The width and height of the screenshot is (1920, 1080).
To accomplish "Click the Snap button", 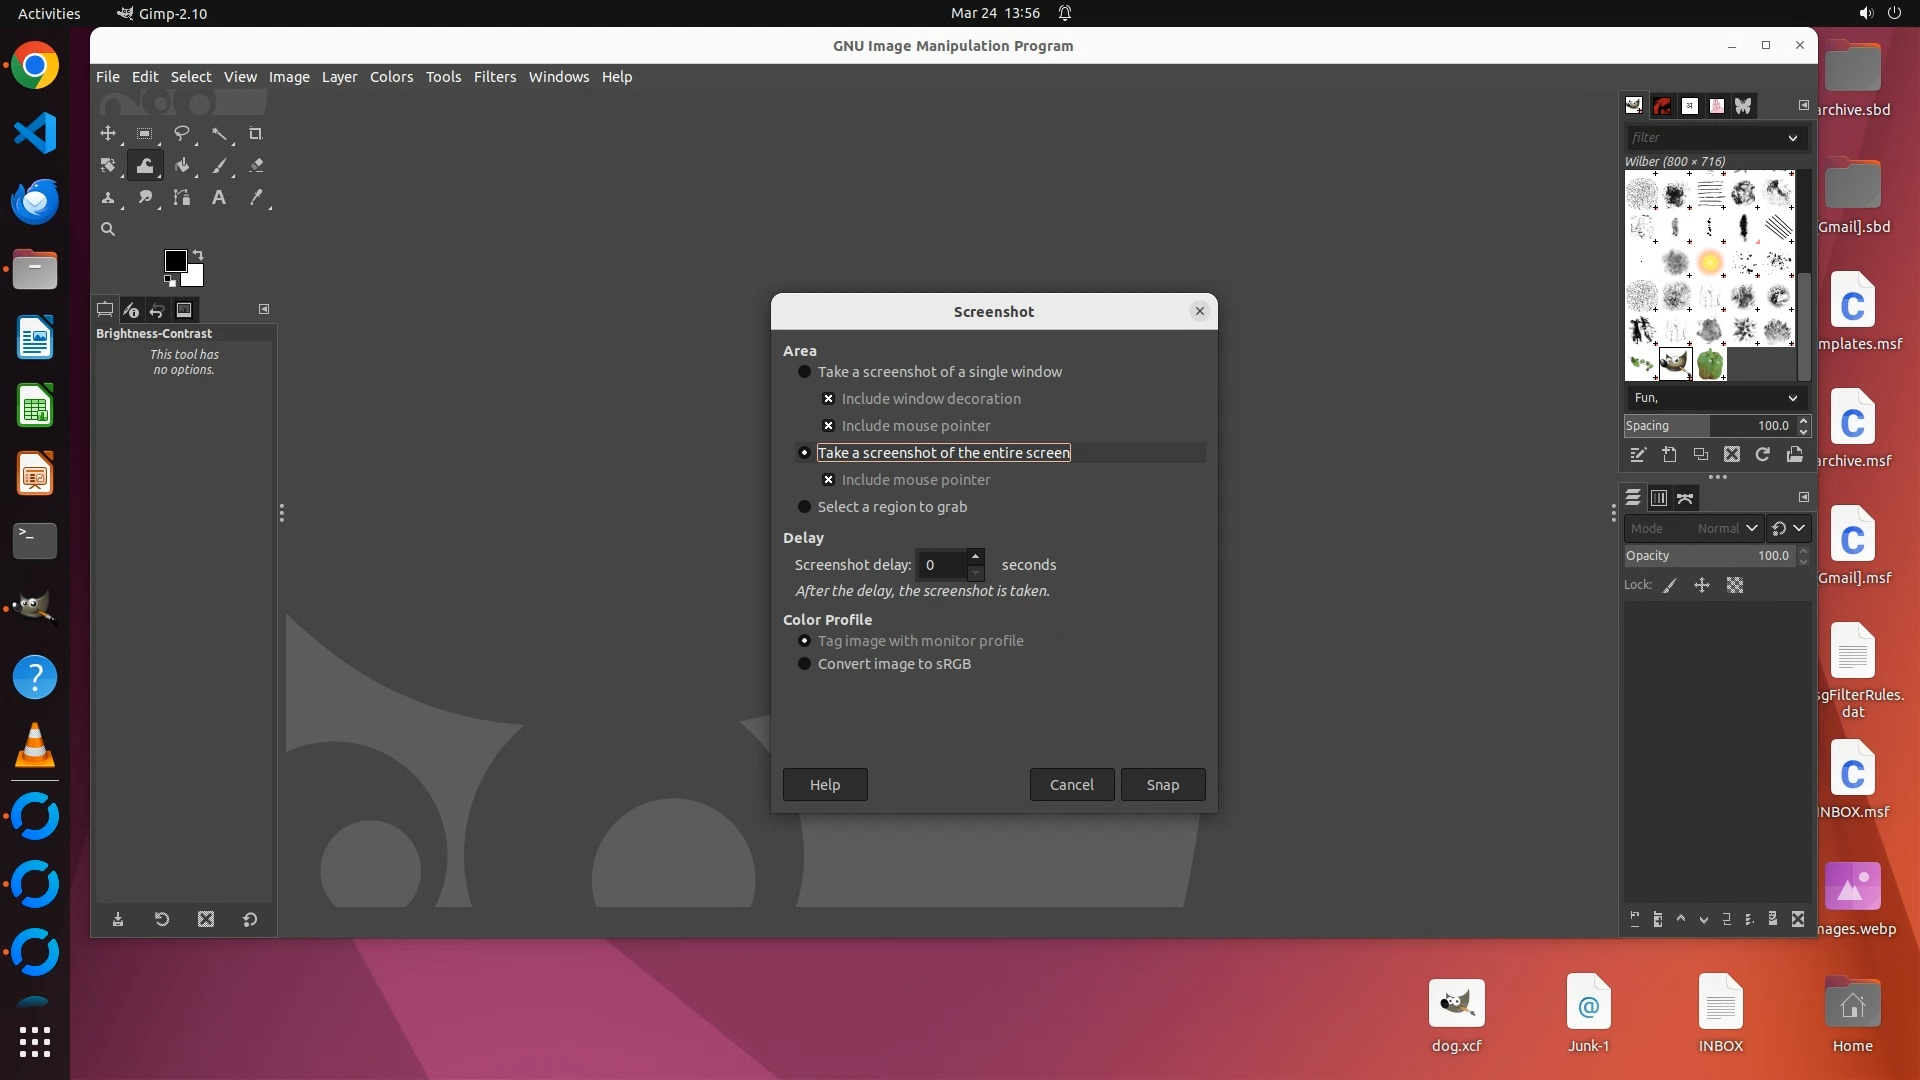I will [x=1162, y=785].
